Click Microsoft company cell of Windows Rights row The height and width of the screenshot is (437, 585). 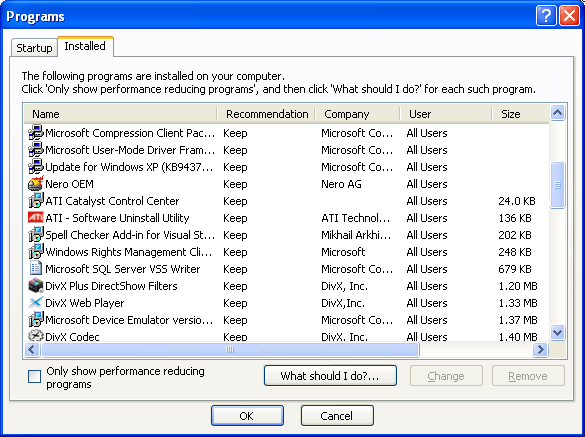343,252
